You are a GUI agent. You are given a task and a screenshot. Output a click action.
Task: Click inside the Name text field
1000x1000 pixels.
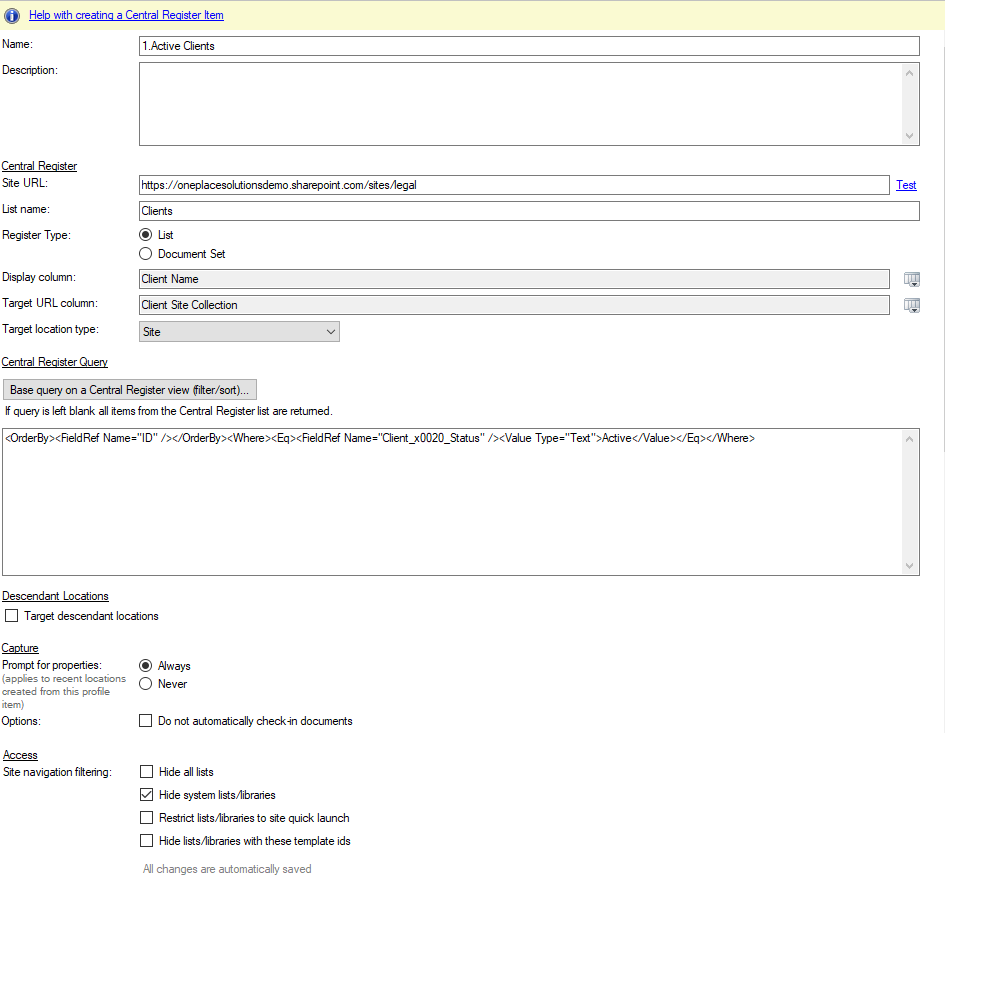coord(528,46)
